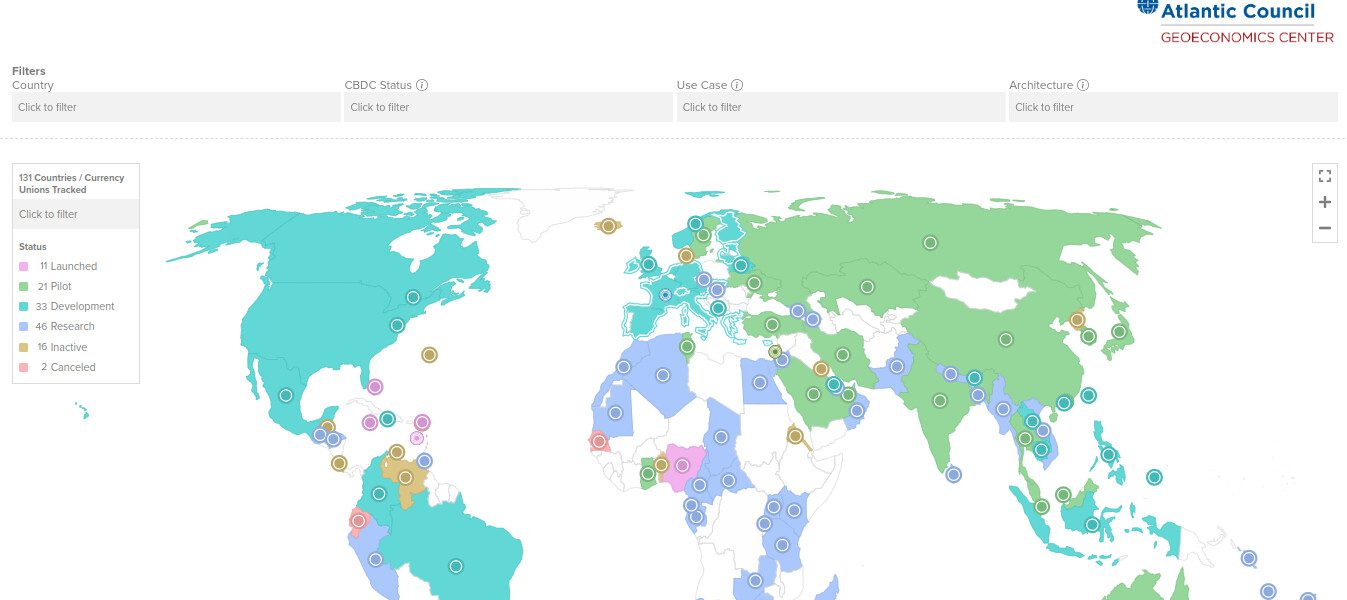Toggle the Canceled status filter

(67, 367)
